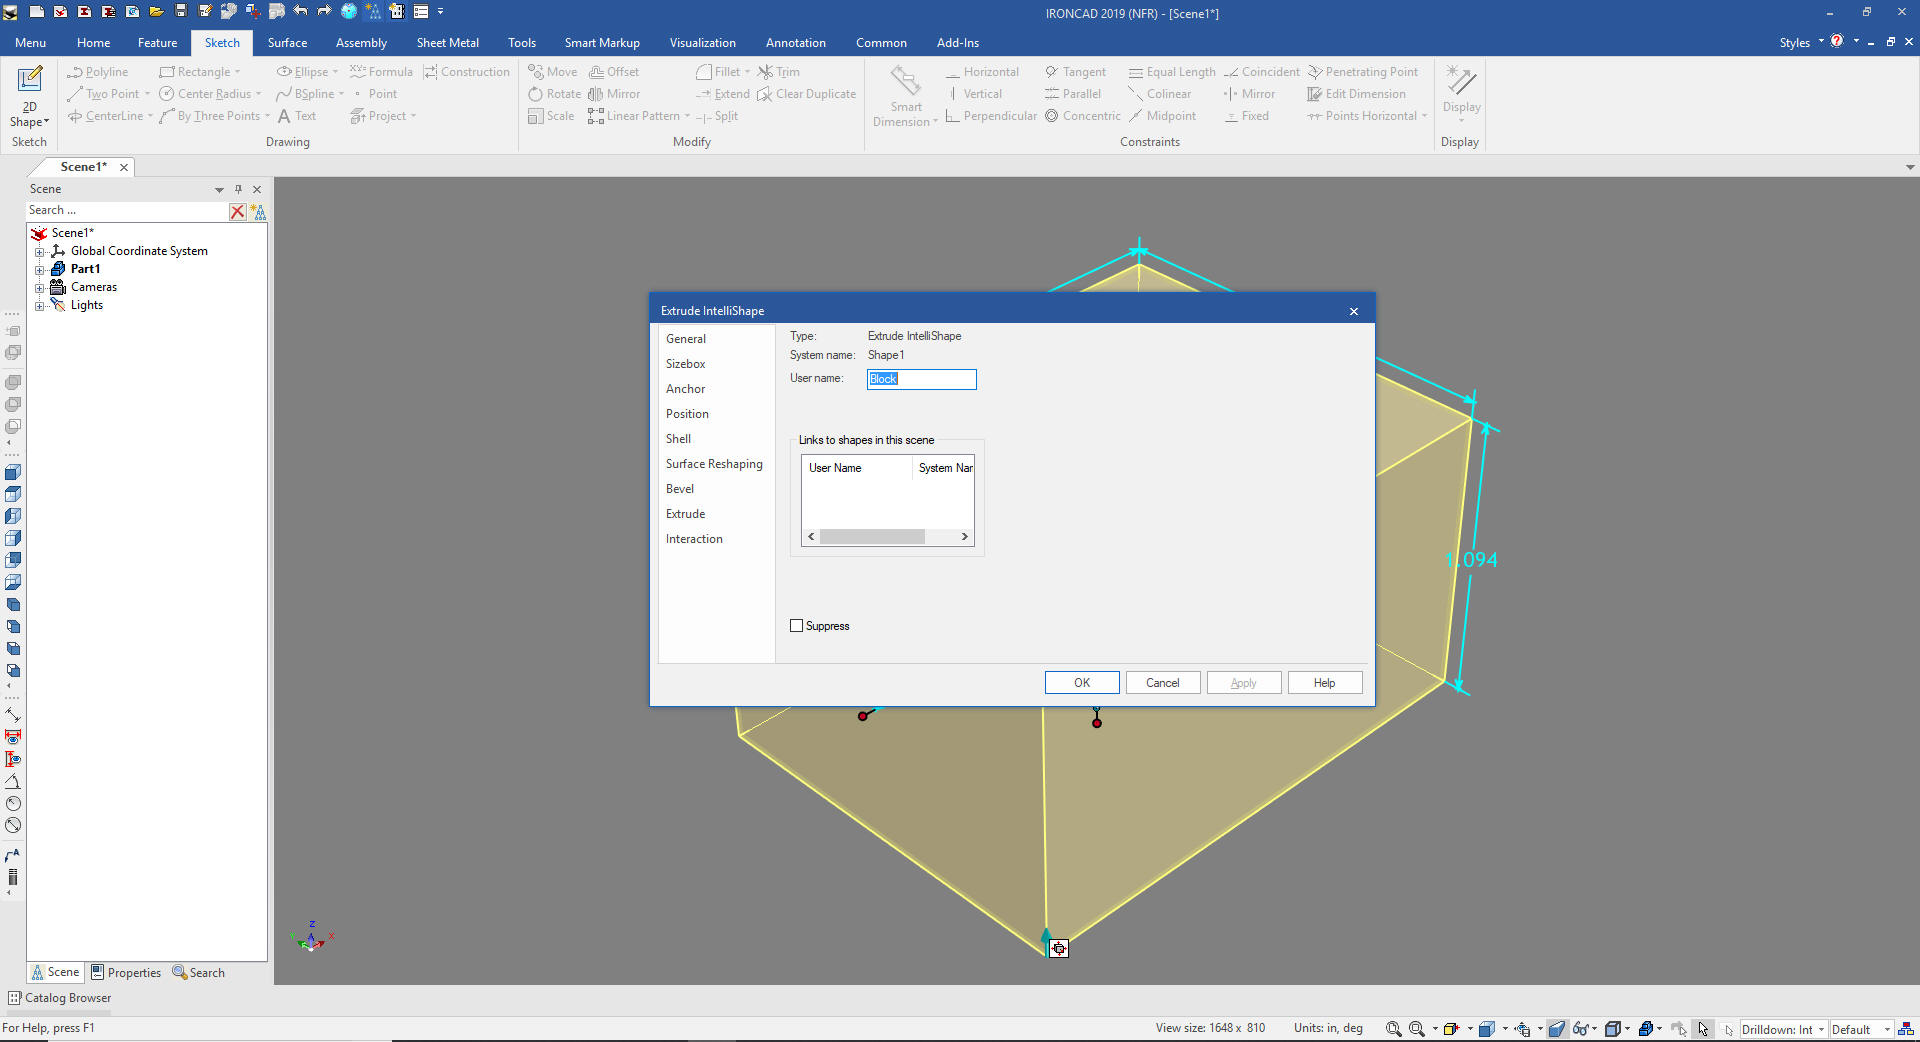Screen dimensions: 1920x1042
Task: Open the 2D Shape sketch tool
Action: pyautogui.click(x=29, y=97)
